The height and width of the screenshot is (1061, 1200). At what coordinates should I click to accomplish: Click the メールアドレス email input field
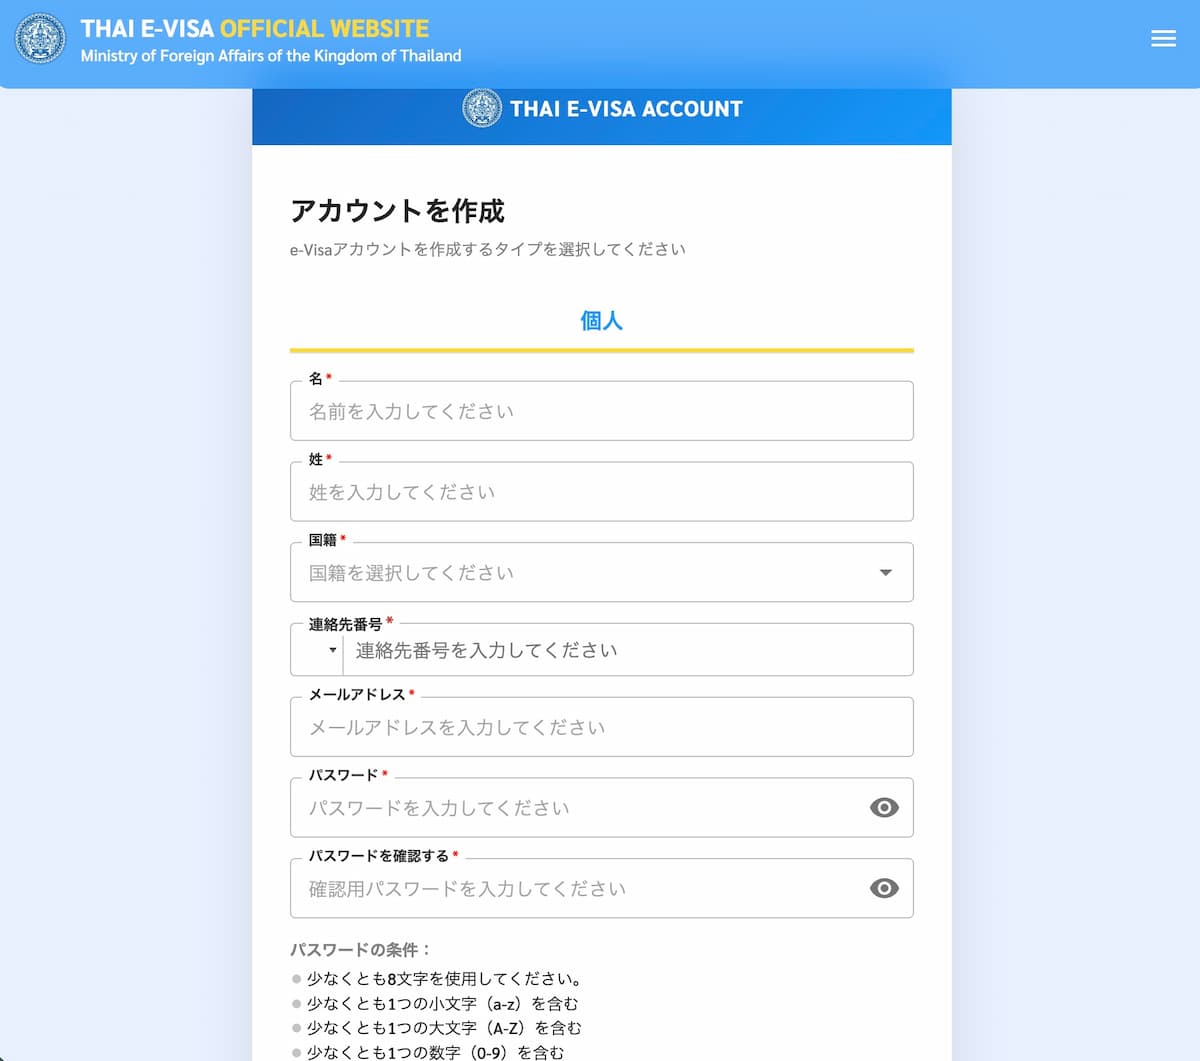(602, 727)
